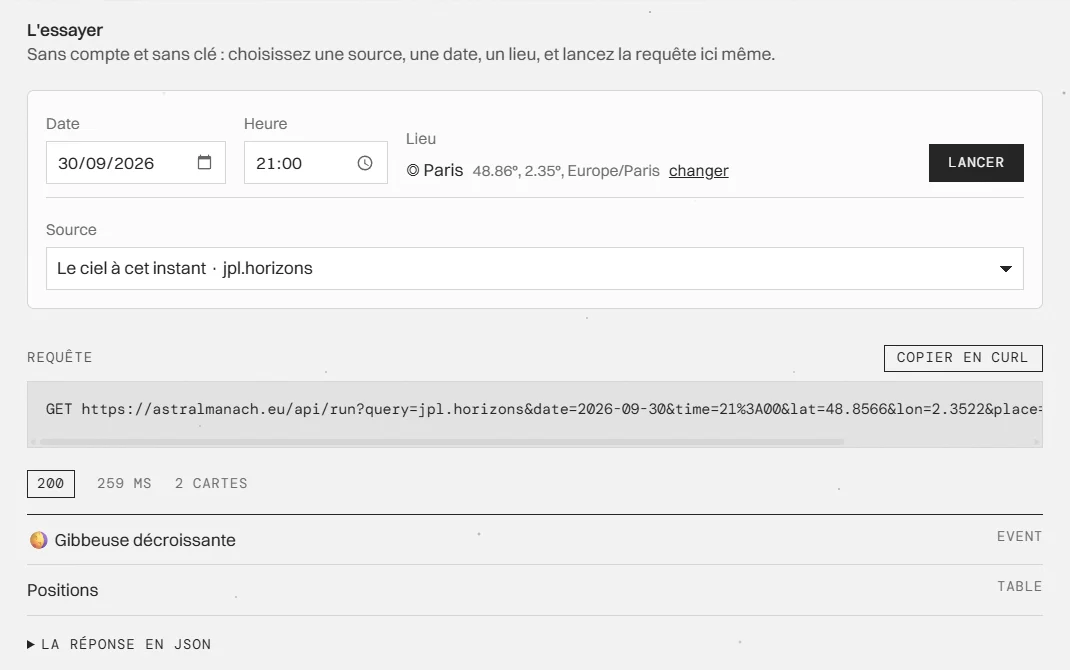
Task: Click the coordinates 48.86°, 2.35°, Europe/Paris
Action: (x=566, y=171)
